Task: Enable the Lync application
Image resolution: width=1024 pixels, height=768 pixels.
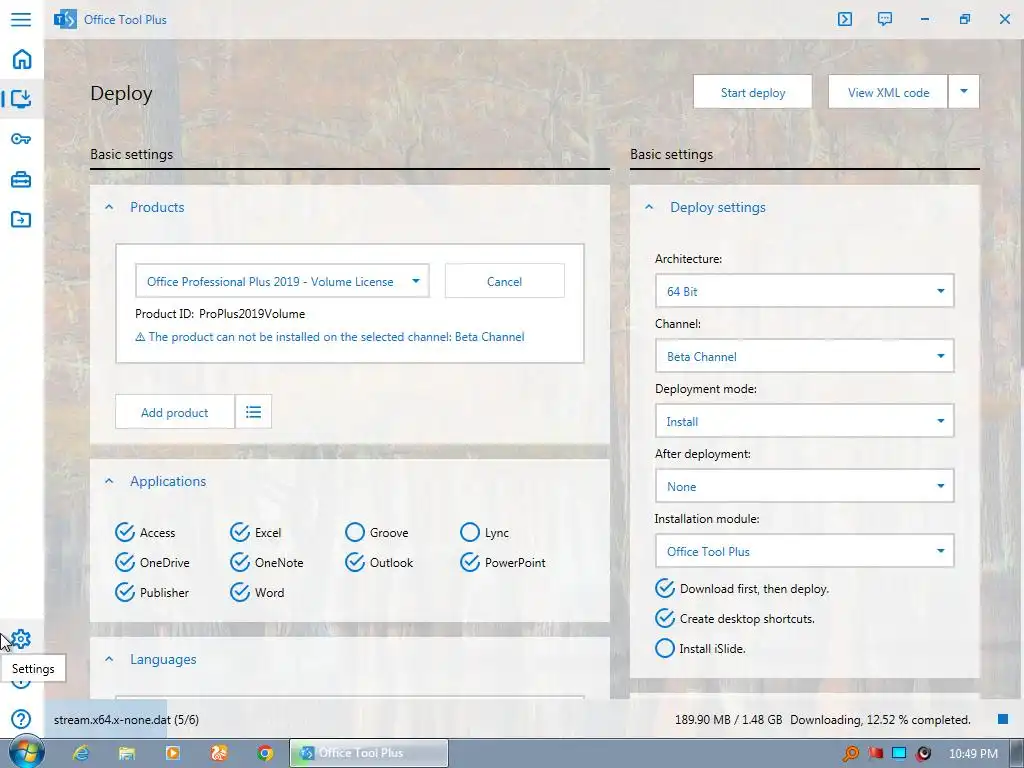Action: point(470,532)
